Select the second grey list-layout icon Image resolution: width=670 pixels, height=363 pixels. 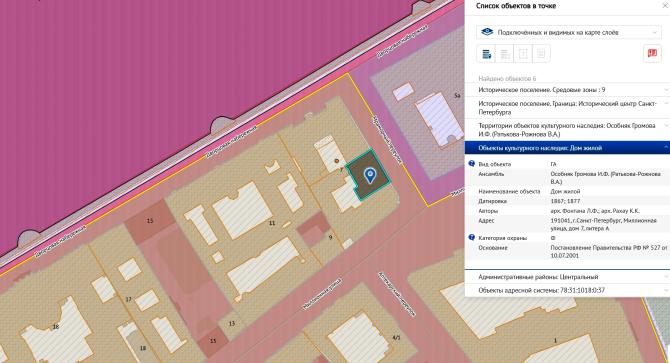[x=505, y=54]
